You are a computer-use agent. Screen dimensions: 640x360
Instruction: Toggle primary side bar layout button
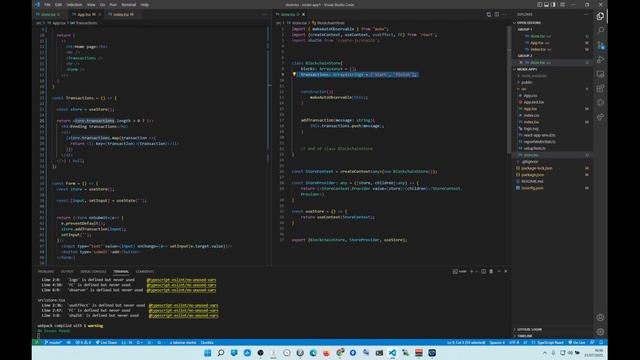(x=540, y=4)
